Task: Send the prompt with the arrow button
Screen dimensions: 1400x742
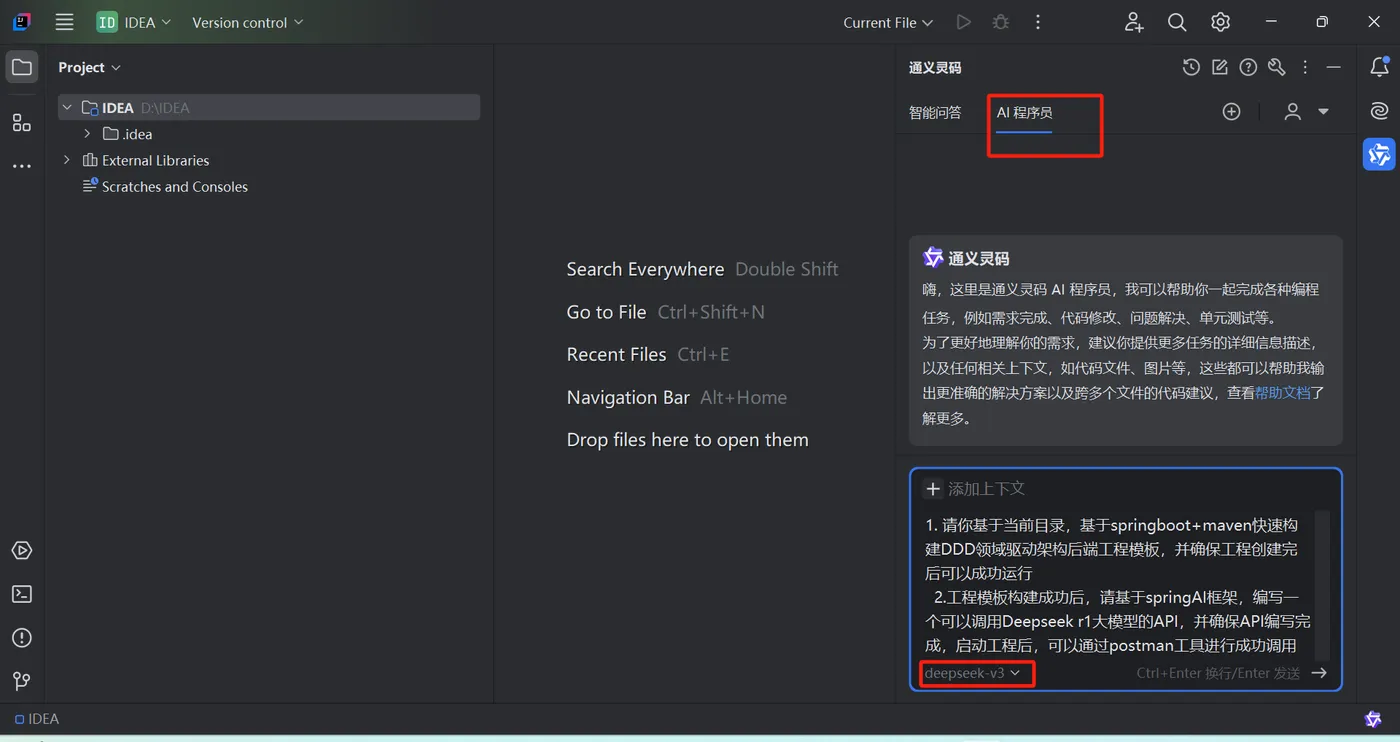Action: pyautogui.click(x=1319, y=673)
